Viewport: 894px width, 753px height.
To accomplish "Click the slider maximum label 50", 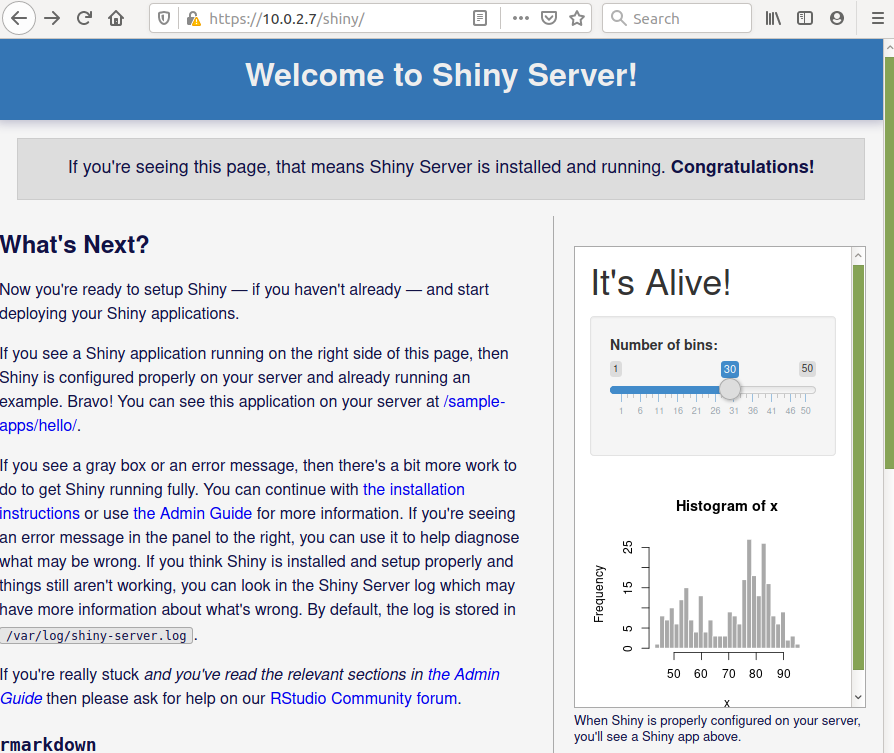I will [807, 368].
